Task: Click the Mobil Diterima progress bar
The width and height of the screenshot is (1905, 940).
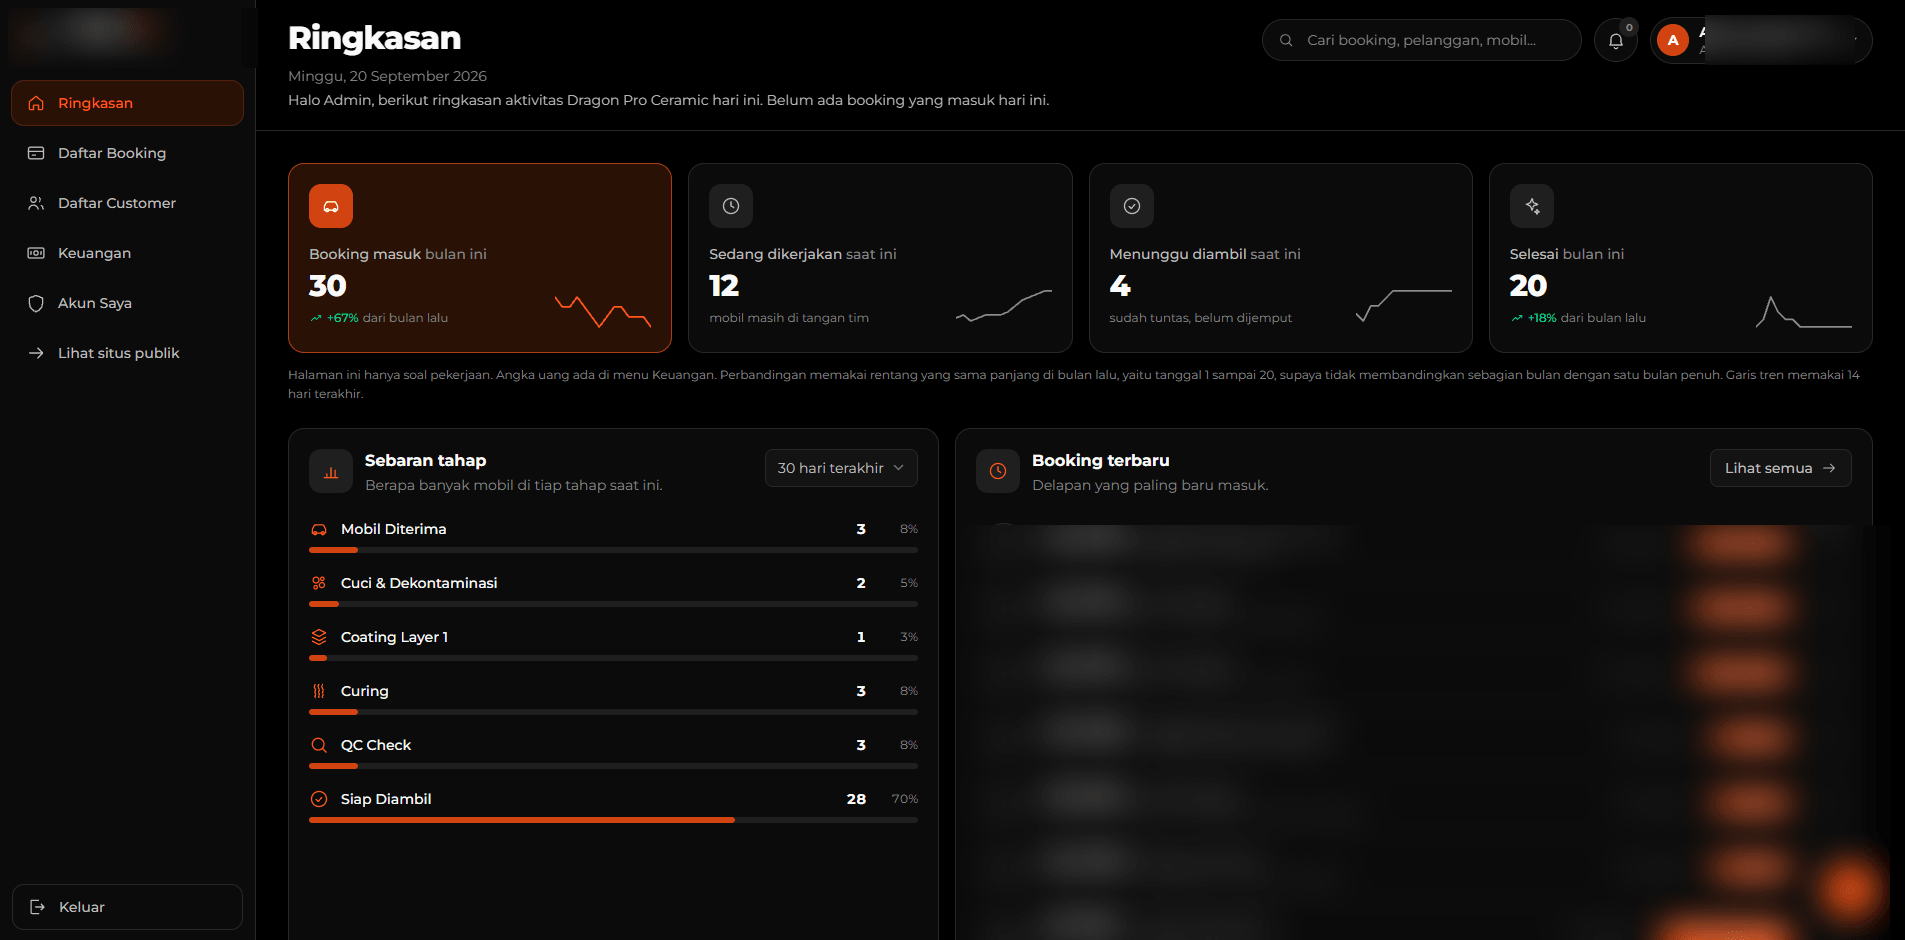Action: tap(613, 550)
